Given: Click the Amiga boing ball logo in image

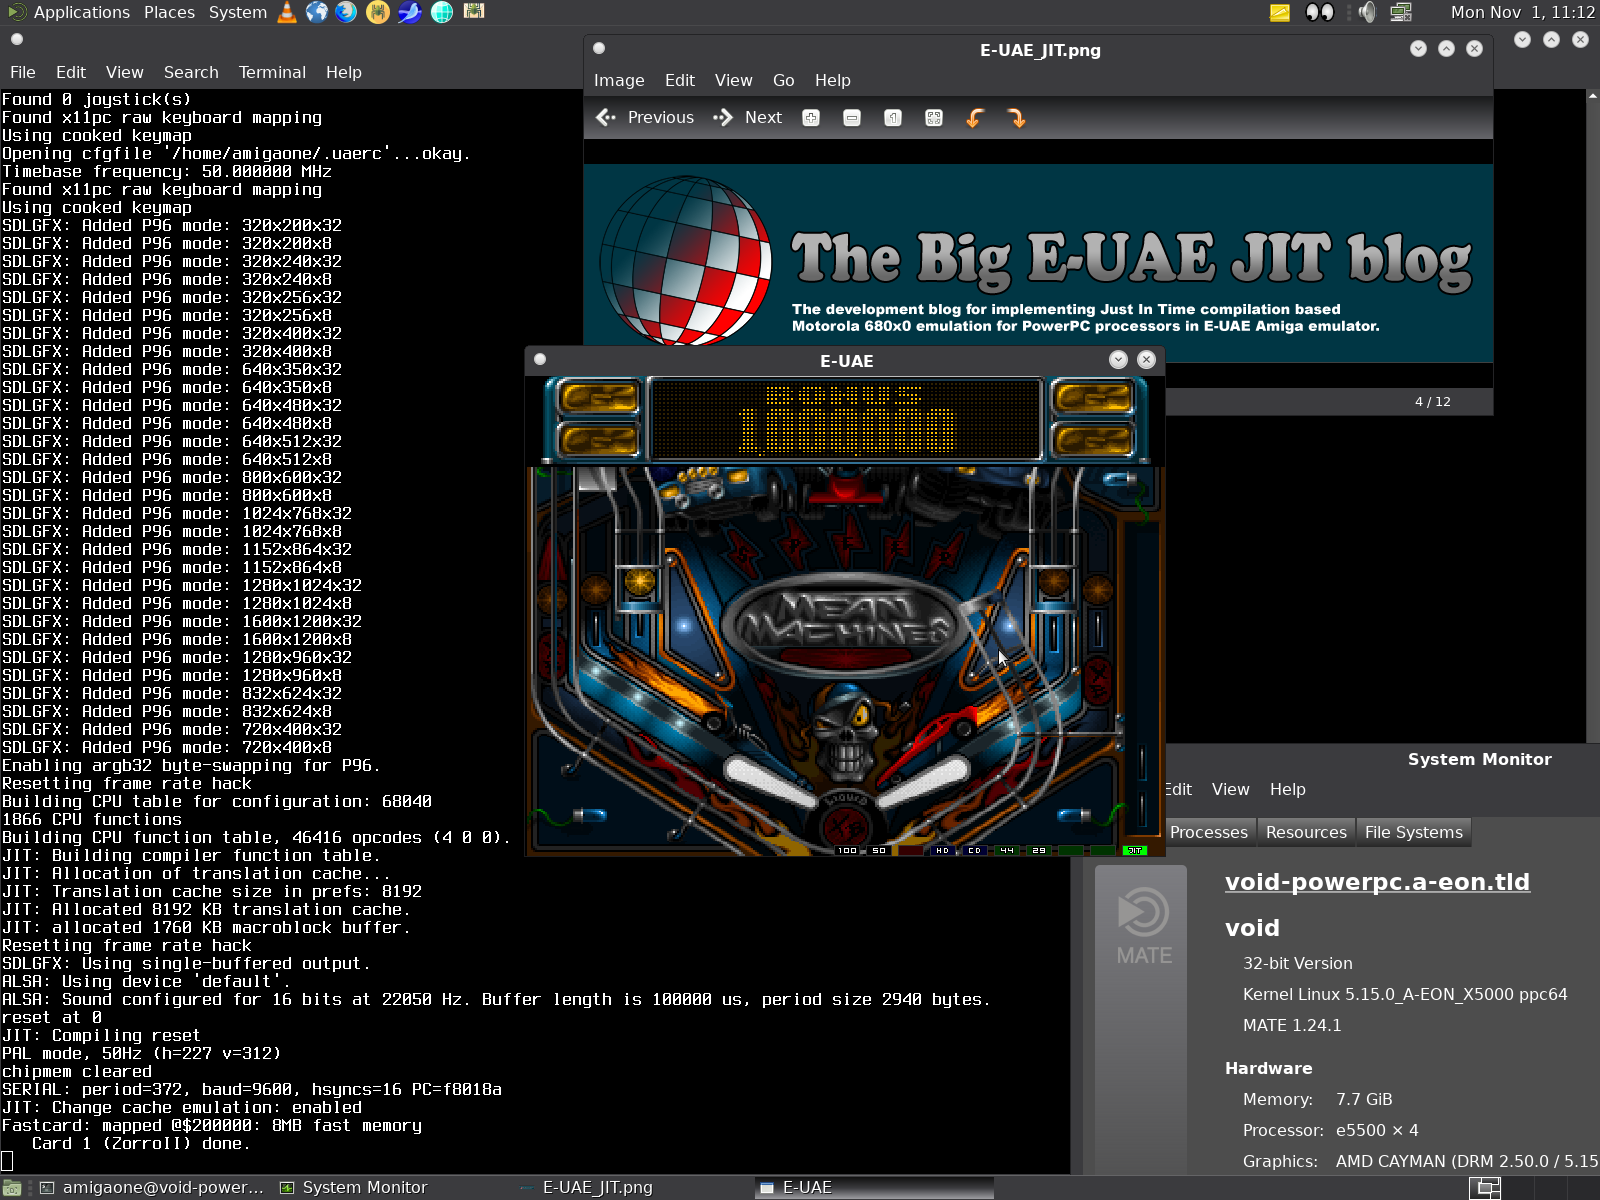Looking at the screenshot, I should coord(686,260).
